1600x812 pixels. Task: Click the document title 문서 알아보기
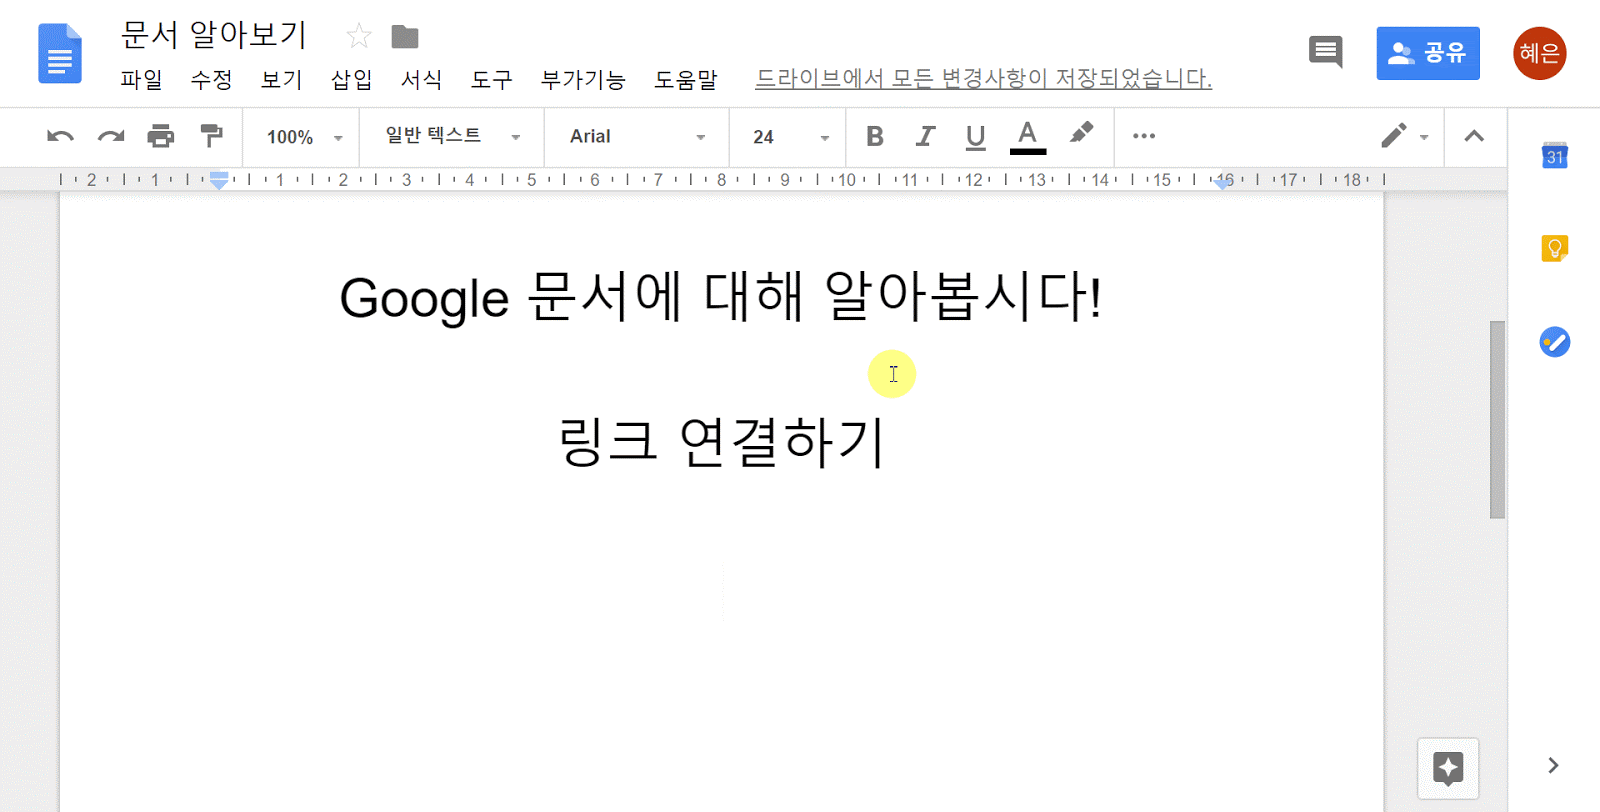click(x=213, y=35)
